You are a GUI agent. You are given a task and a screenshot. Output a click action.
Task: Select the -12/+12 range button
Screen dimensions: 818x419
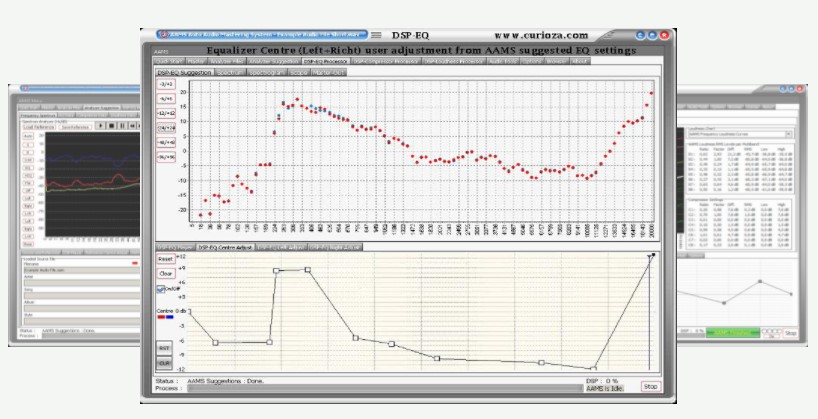pyautogui.click(x=166, y=113)
